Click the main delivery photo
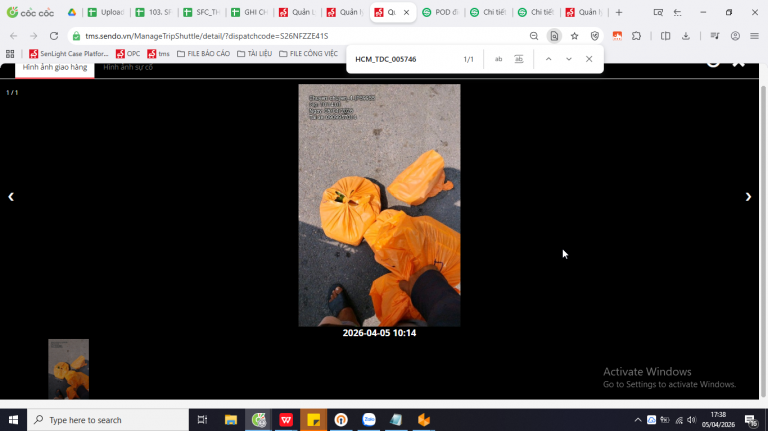 [380, 205]
